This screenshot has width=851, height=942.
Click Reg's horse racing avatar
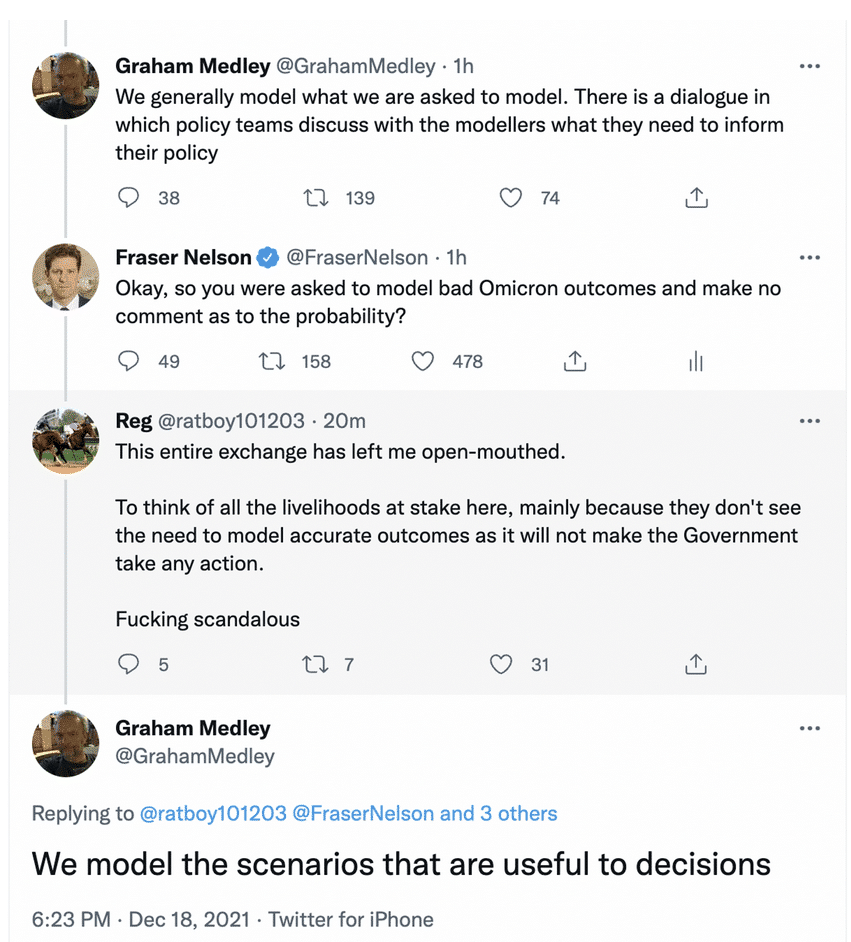coord(66,440)
